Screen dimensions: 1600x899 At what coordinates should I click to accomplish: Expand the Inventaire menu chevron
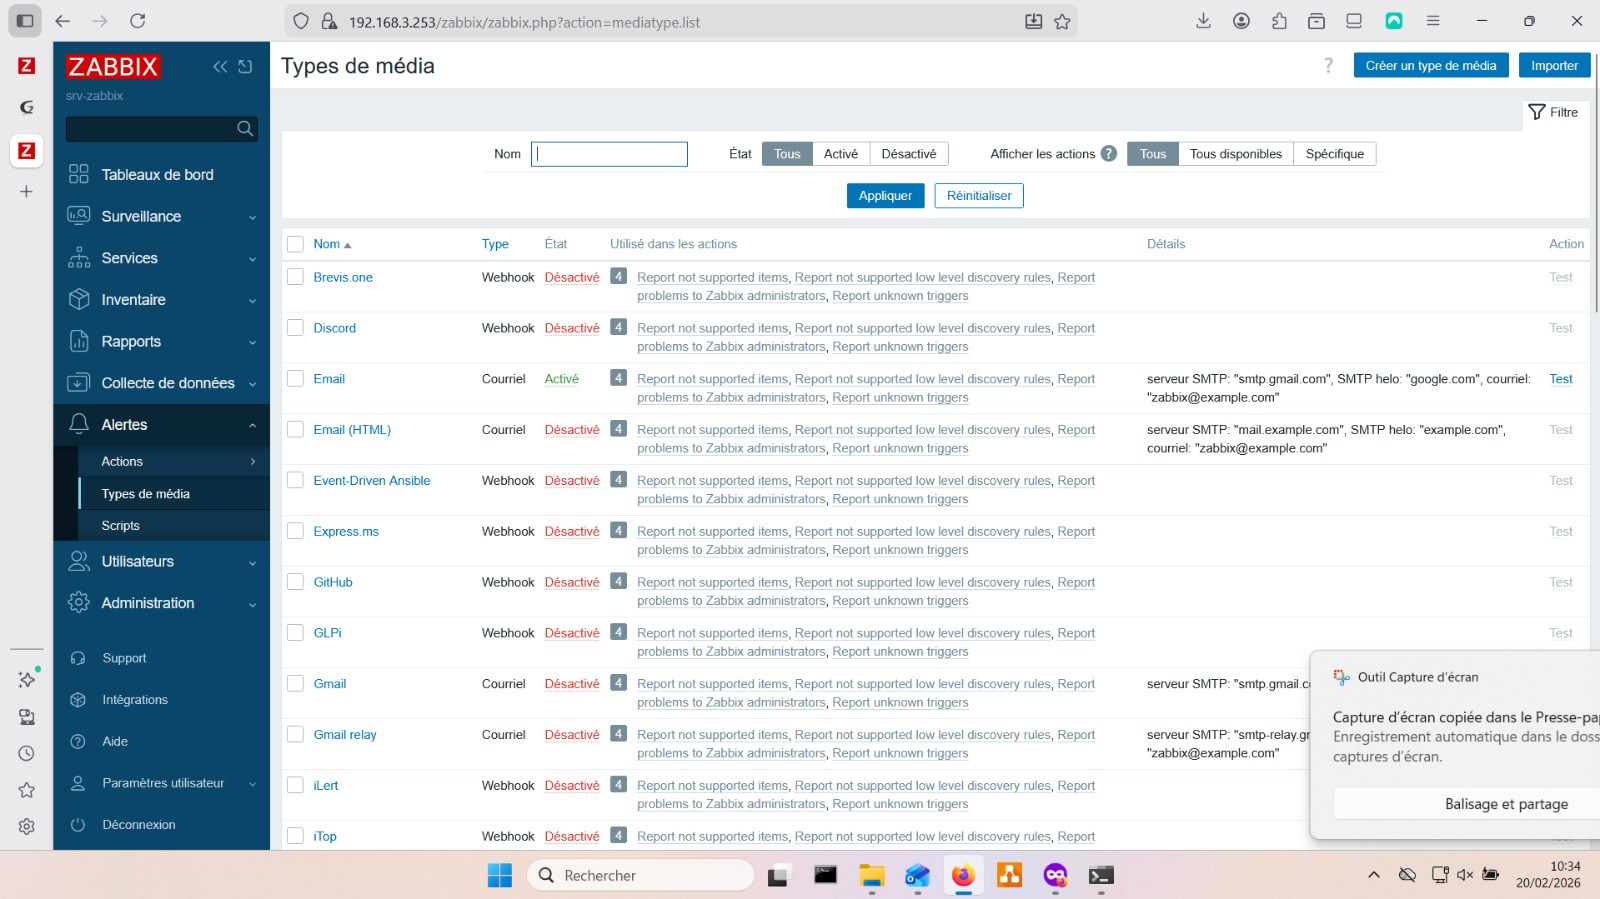pyautogui.click(x=252, y=301)
